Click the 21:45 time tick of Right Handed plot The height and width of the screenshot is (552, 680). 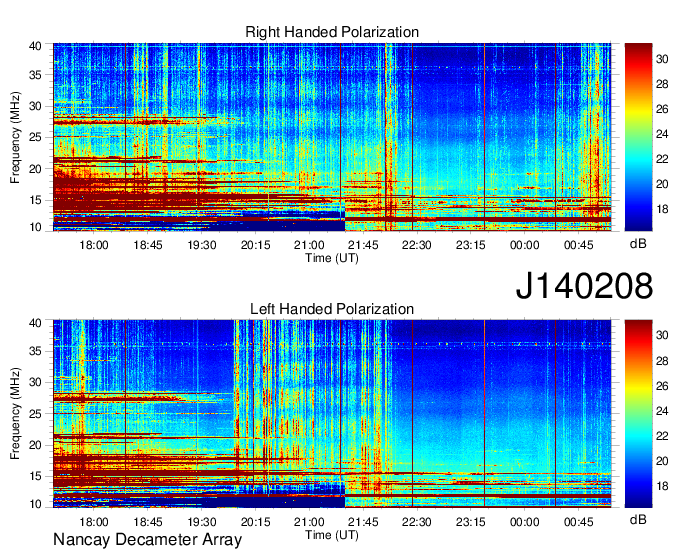(363, 245)
